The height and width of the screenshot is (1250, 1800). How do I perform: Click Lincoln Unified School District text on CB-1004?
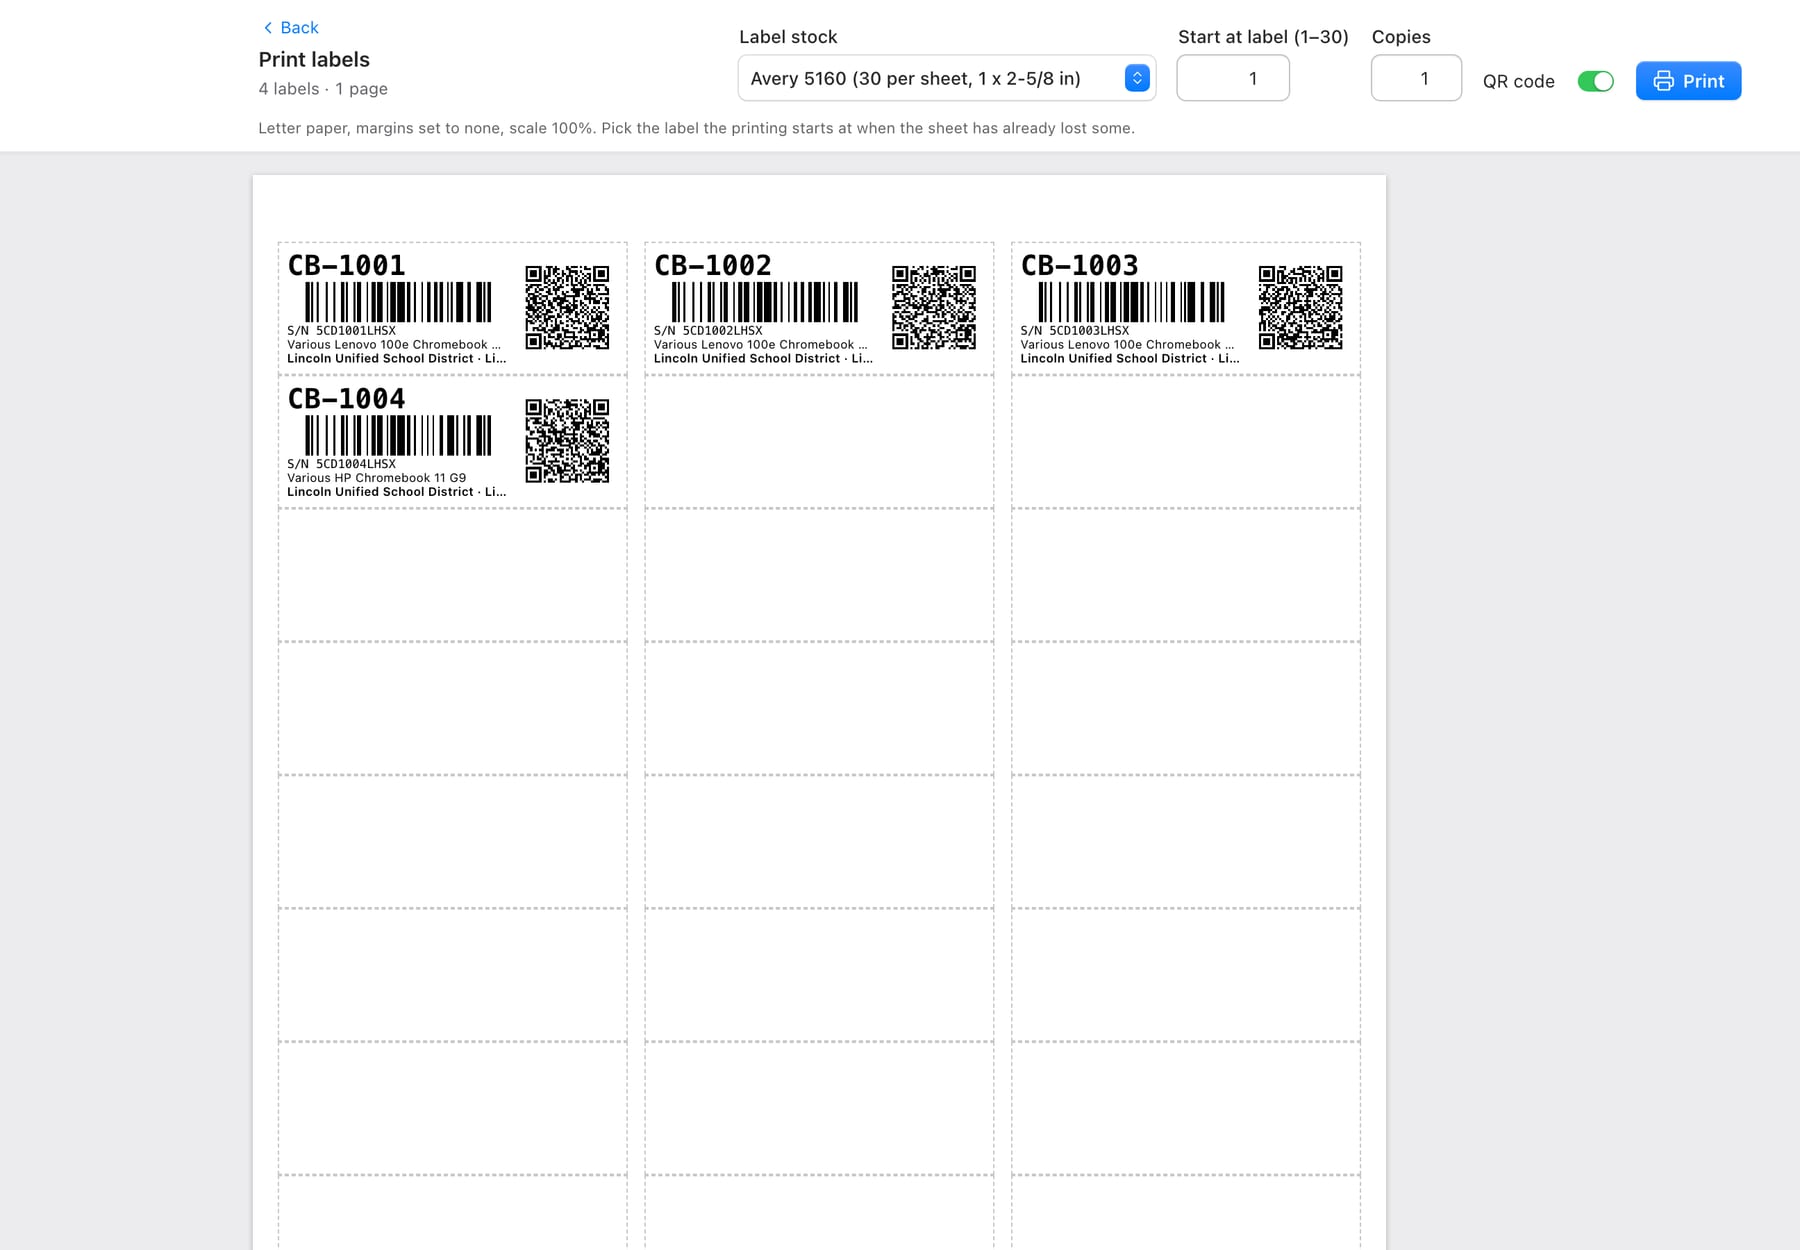(396, 491)
